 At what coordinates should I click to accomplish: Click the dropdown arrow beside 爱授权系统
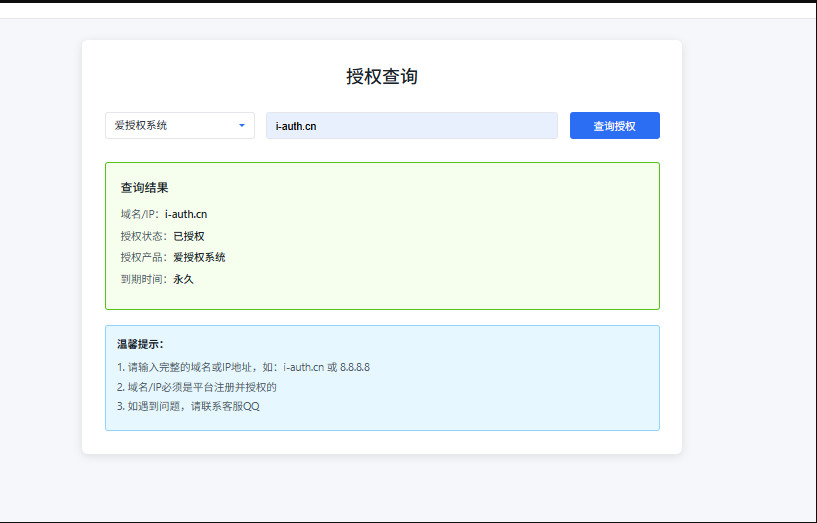(242, 126)
